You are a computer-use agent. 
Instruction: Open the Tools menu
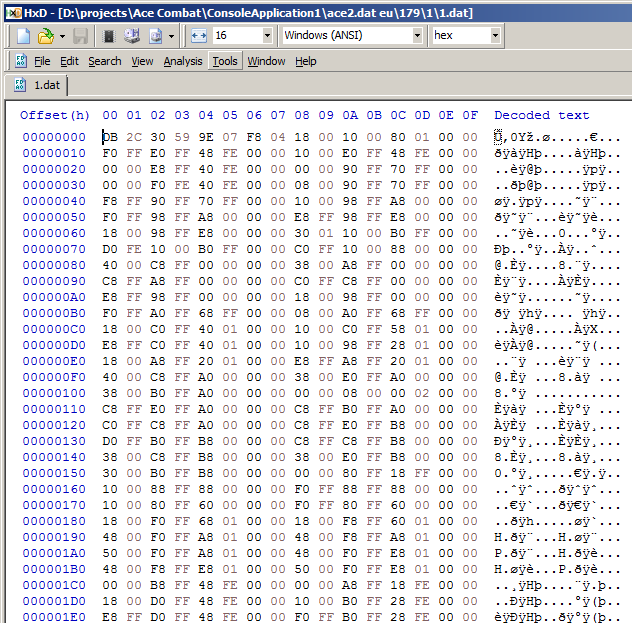[225, 62]
